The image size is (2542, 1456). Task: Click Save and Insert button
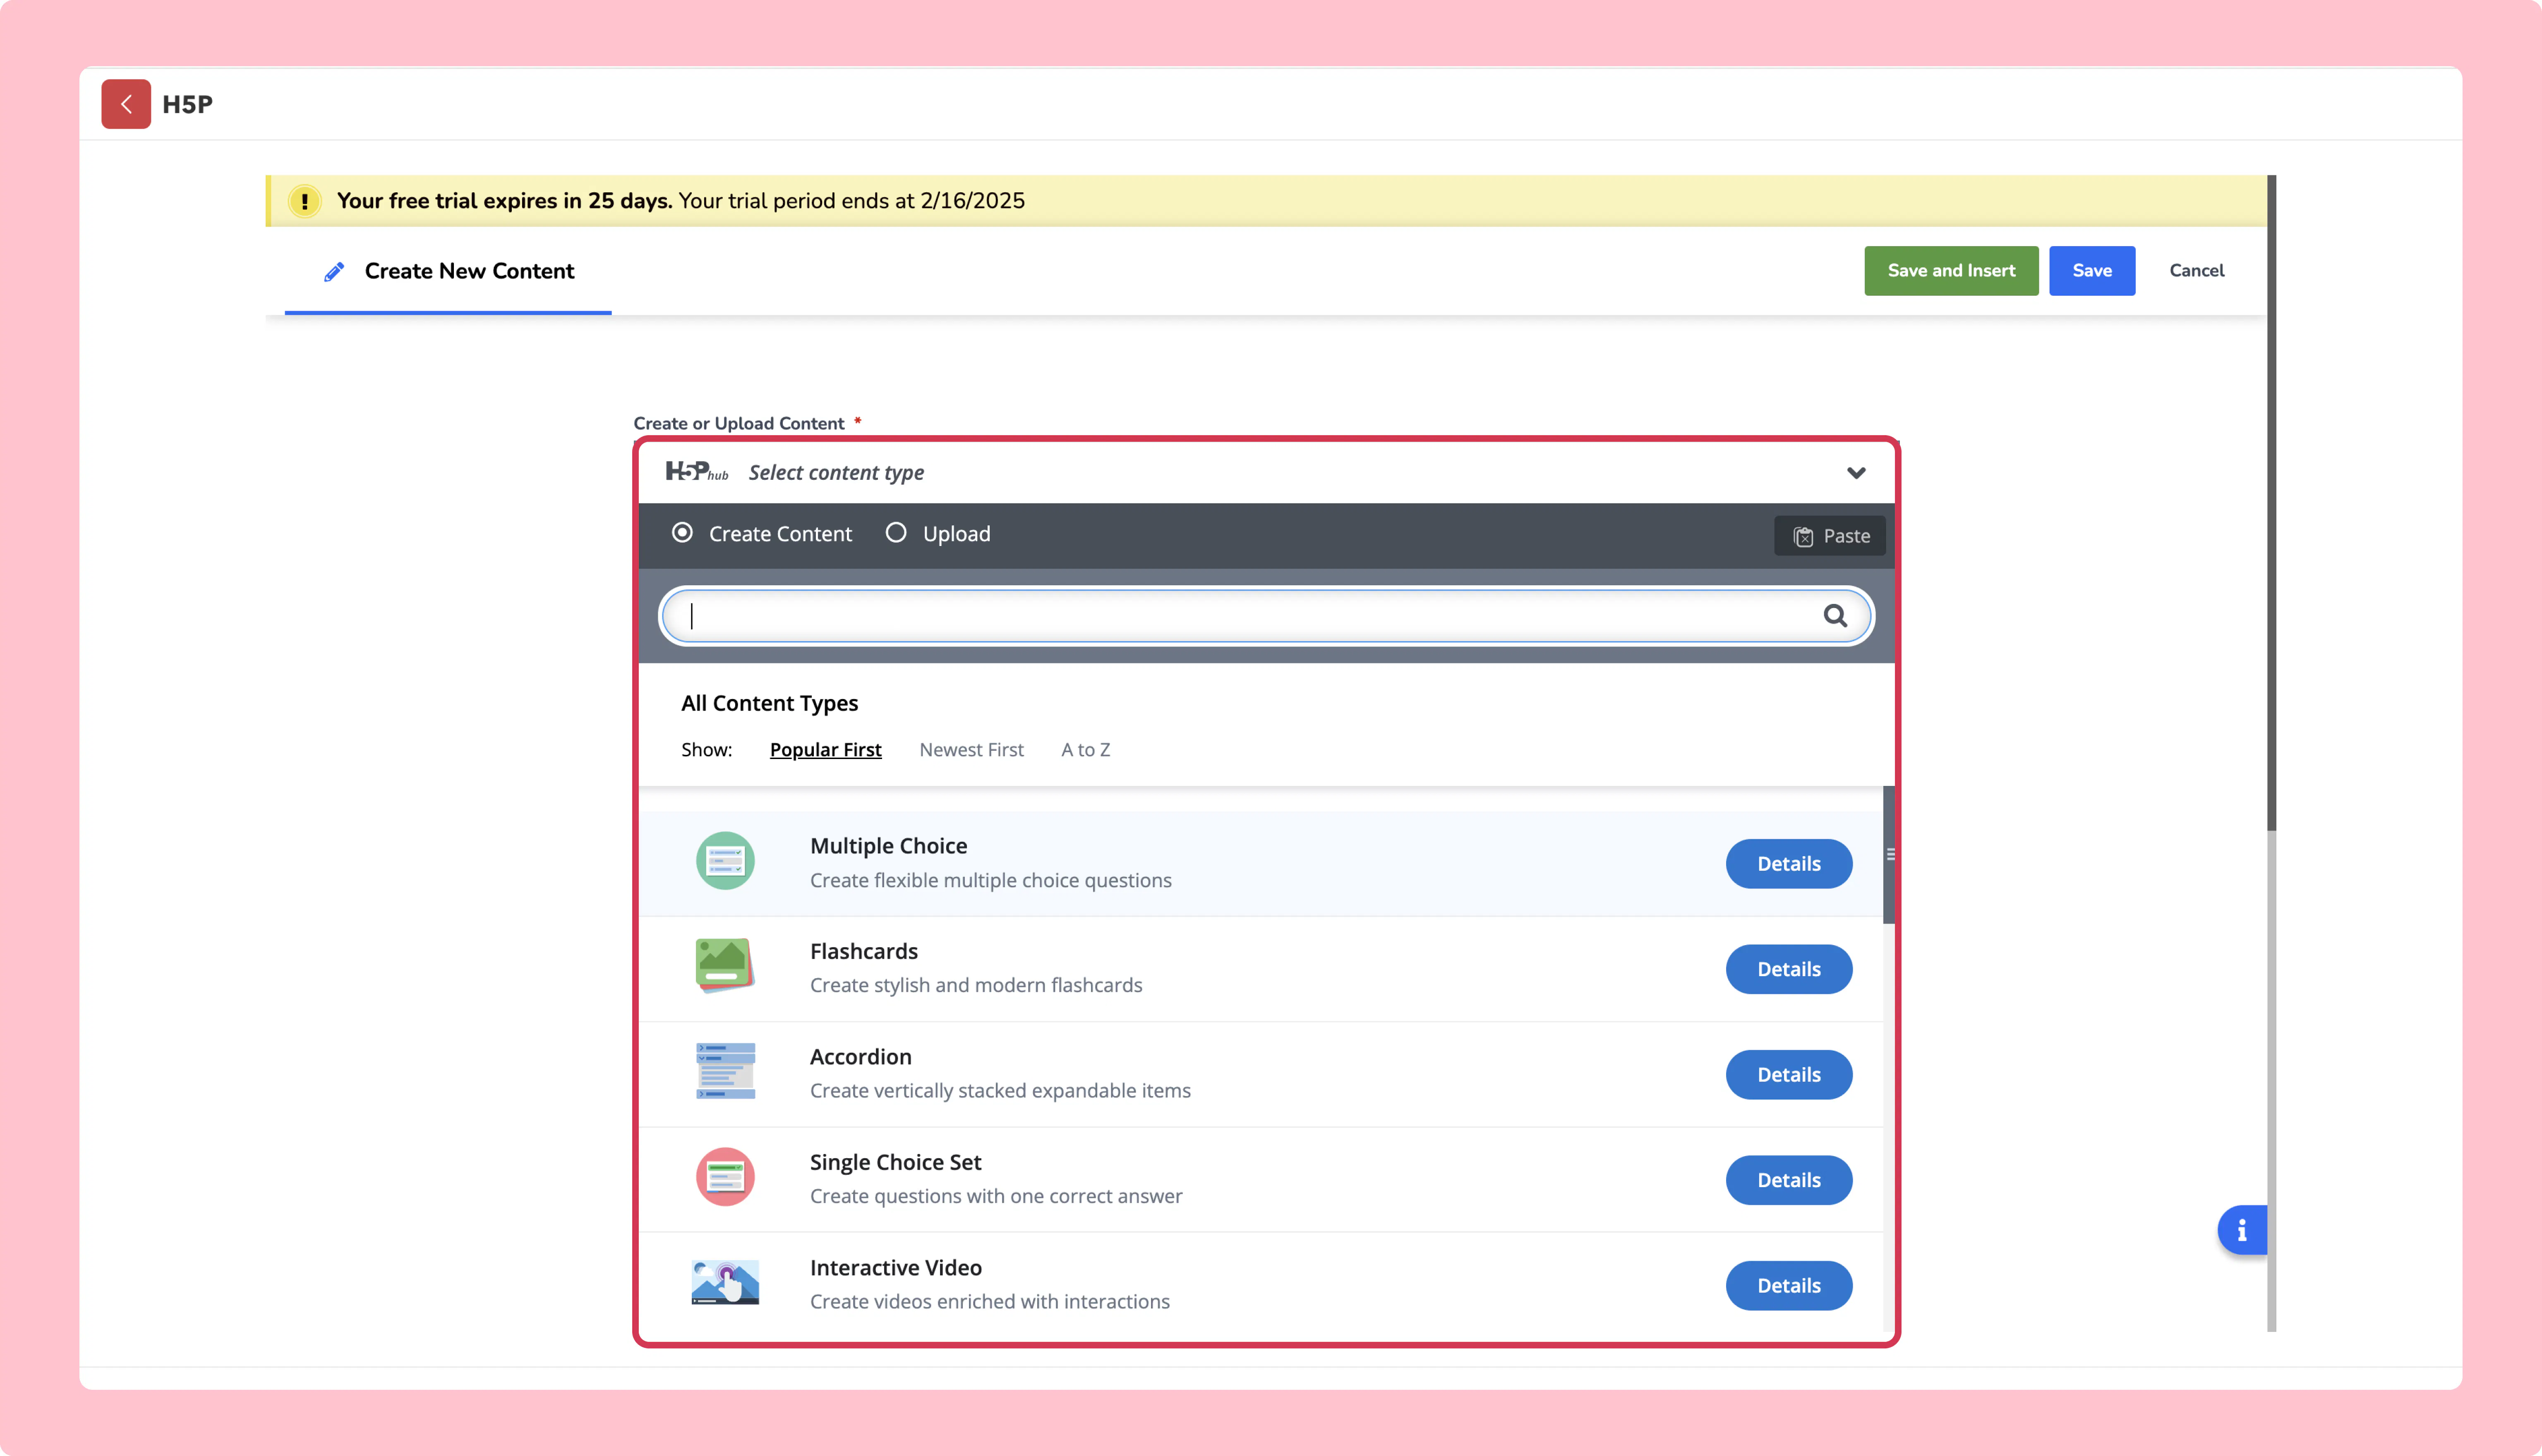tap(1951, 271)
